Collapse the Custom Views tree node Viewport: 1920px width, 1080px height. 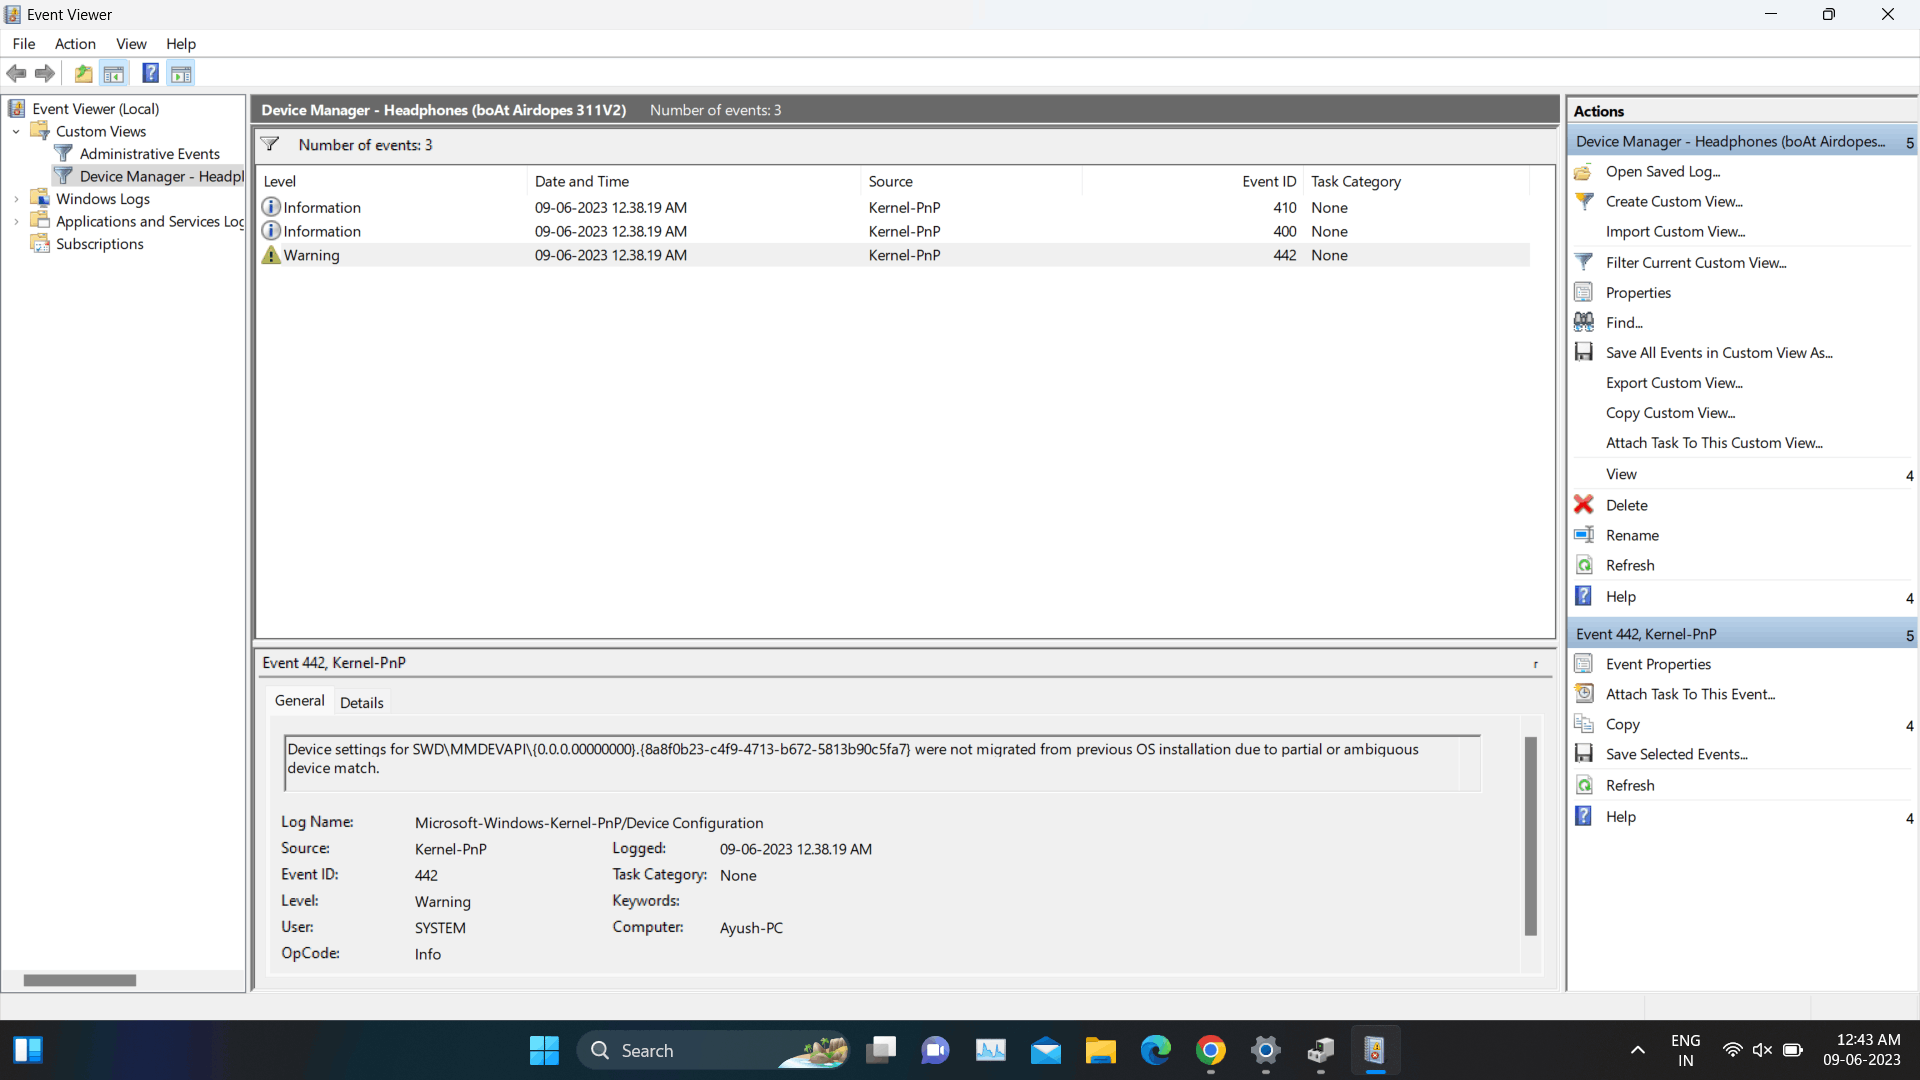point(16,131)
